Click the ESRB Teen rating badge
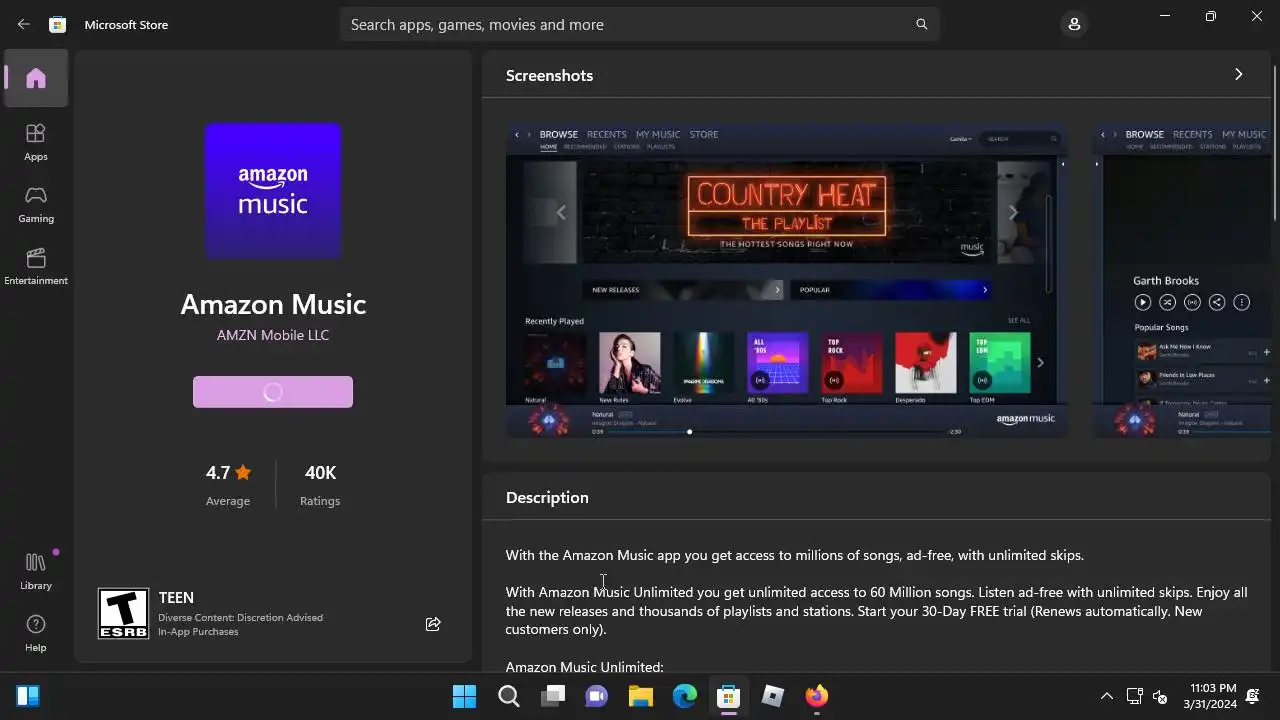 (124, 613)
